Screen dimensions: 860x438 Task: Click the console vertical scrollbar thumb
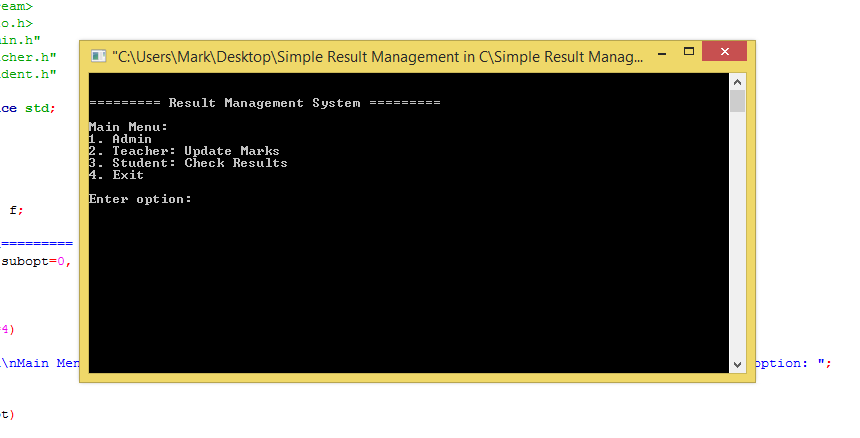(x=737, y=101)
